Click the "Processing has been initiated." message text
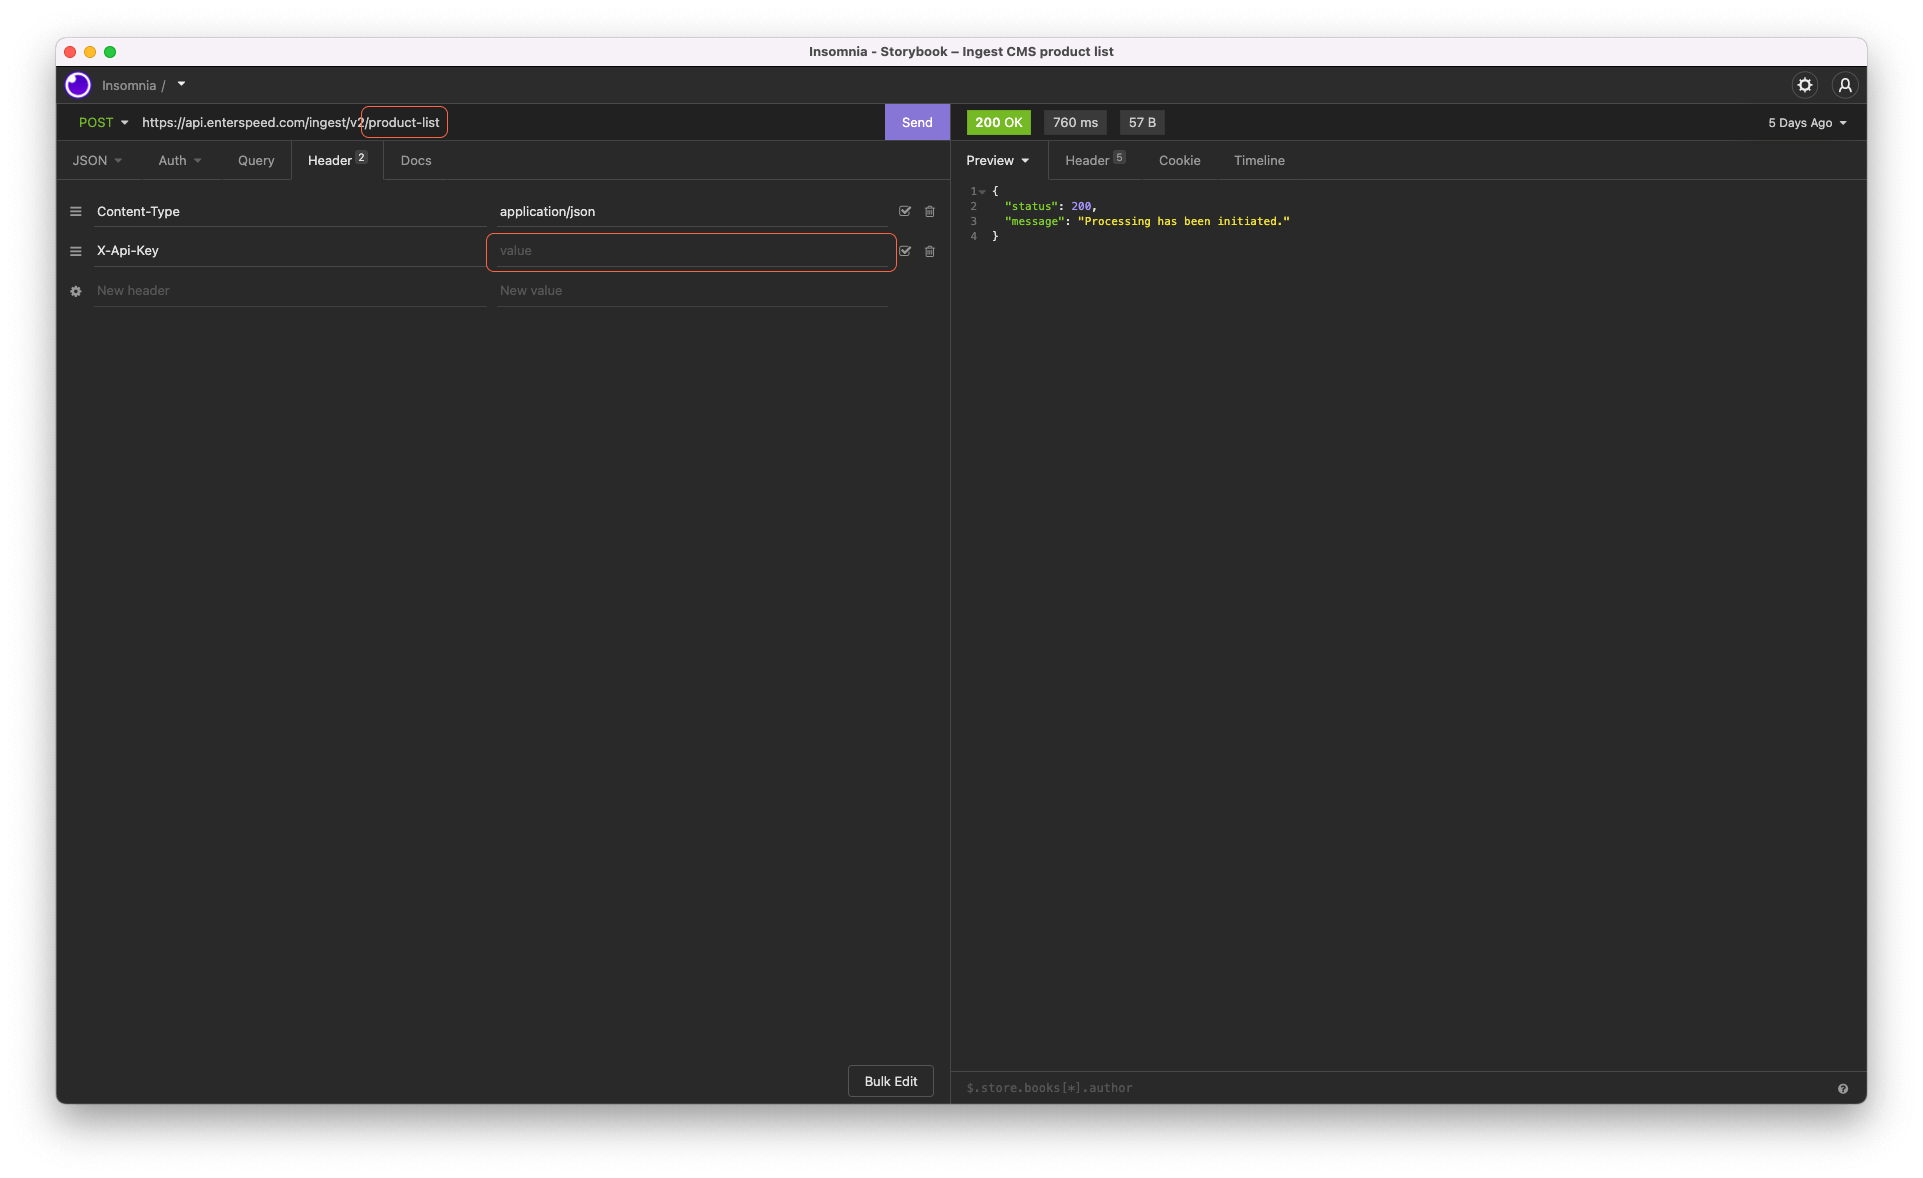This screenshot has height=1178, width=1923. [x=1184, y=221]
